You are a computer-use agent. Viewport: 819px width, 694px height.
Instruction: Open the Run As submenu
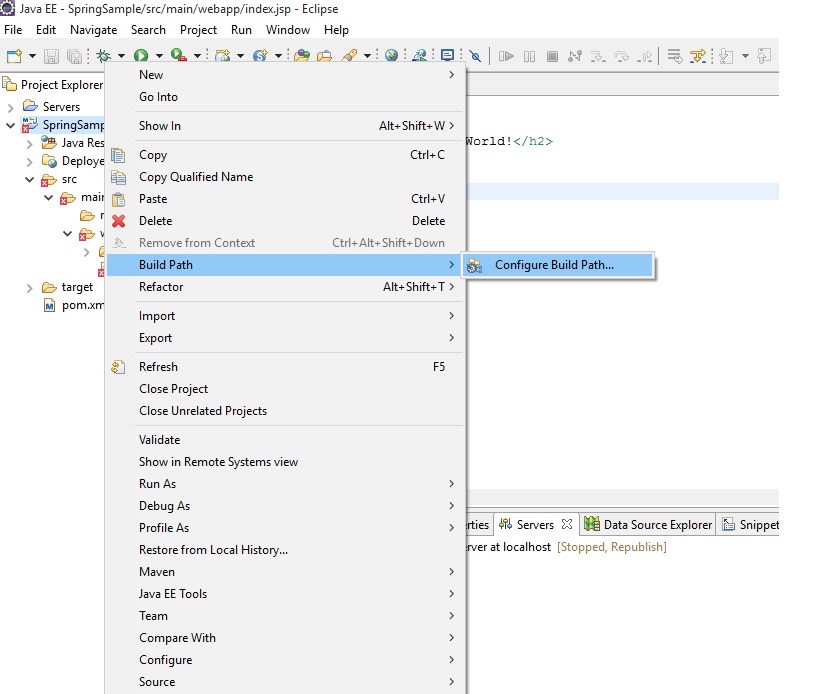pyautogui.click(x=285, y=484)
